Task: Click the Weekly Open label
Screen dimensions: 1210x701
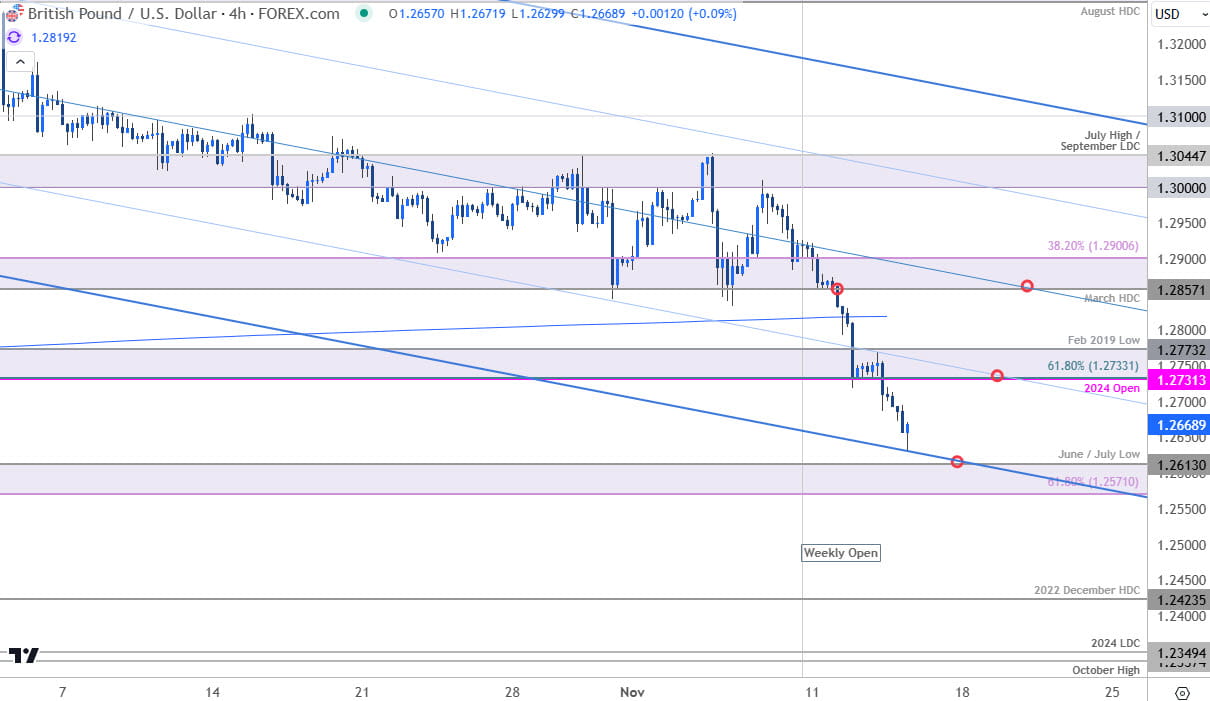Action: 840,553
